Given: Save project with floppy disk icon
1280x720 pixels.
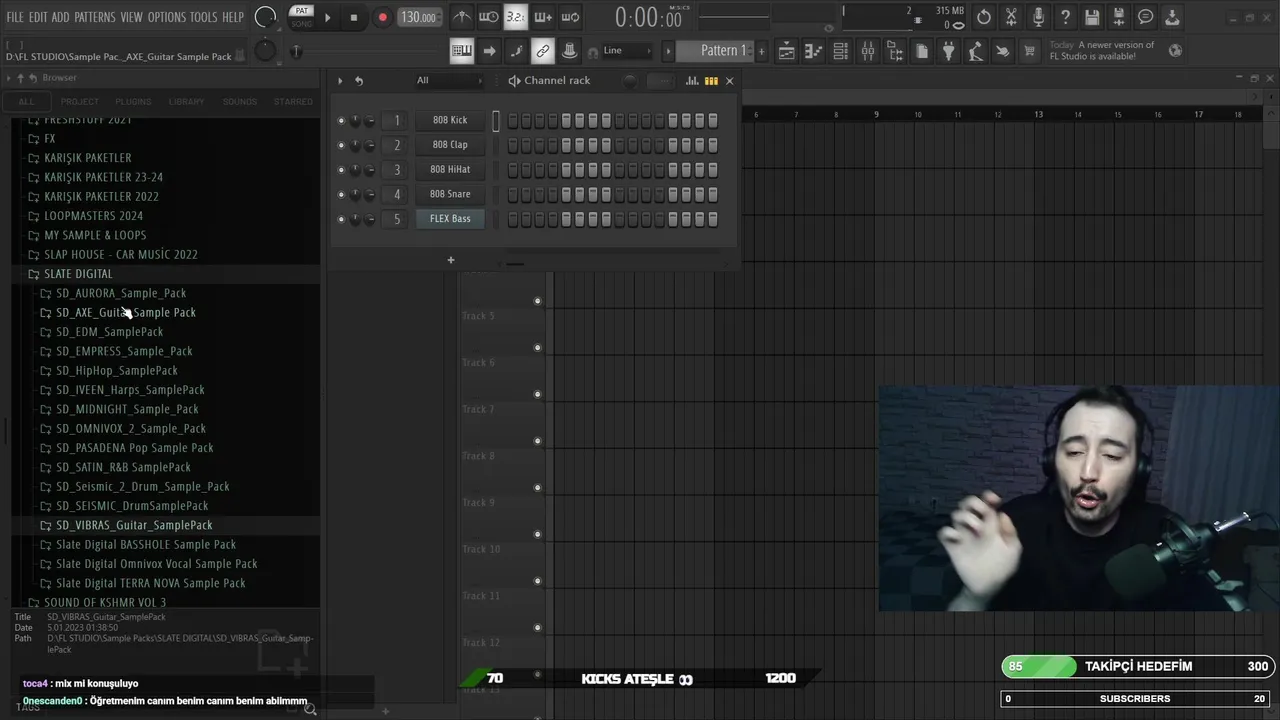Looking at the screenshot, I should pyautogui.click(x=1092, y=17).
